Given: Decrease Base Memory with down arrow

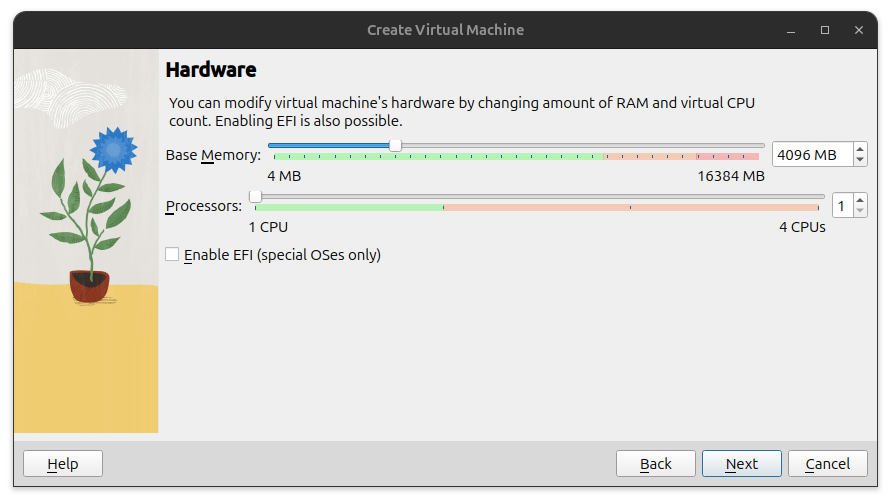Looking at the screenshot, I should click(x=860, y=160).
